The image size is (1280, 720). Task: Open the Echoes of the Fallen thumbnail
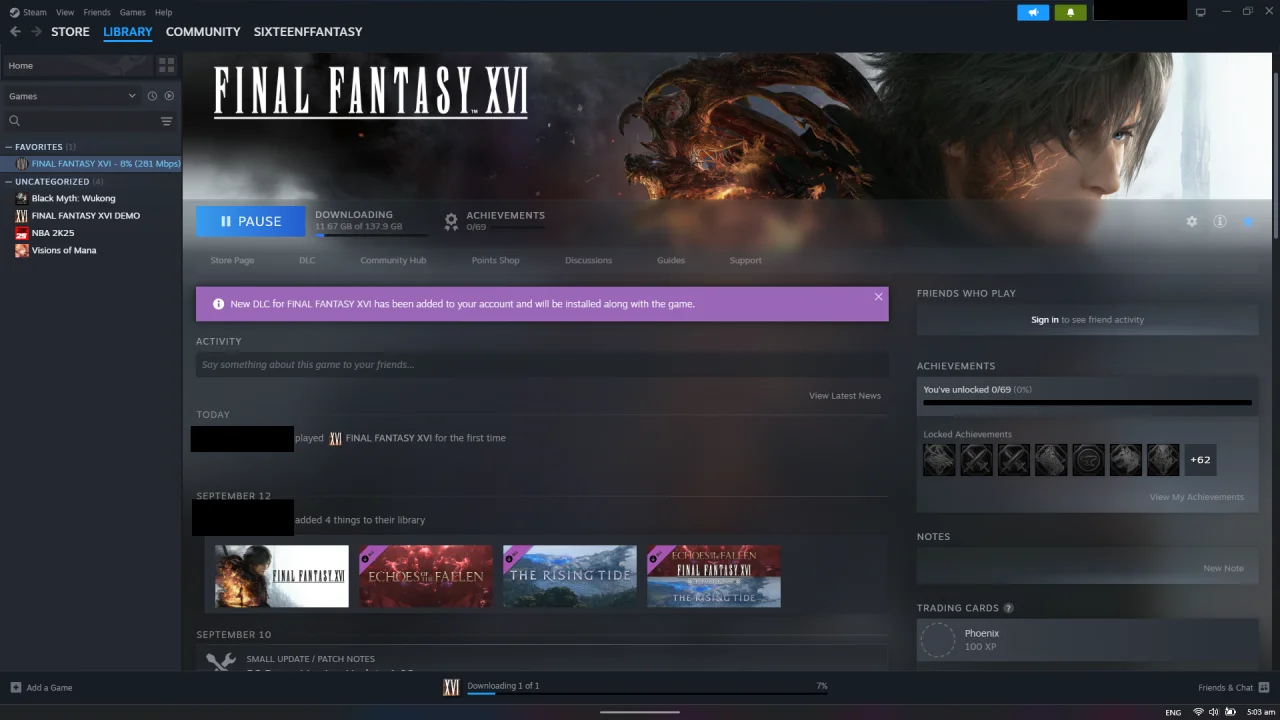pyautogui.click(x=426, y=576)
